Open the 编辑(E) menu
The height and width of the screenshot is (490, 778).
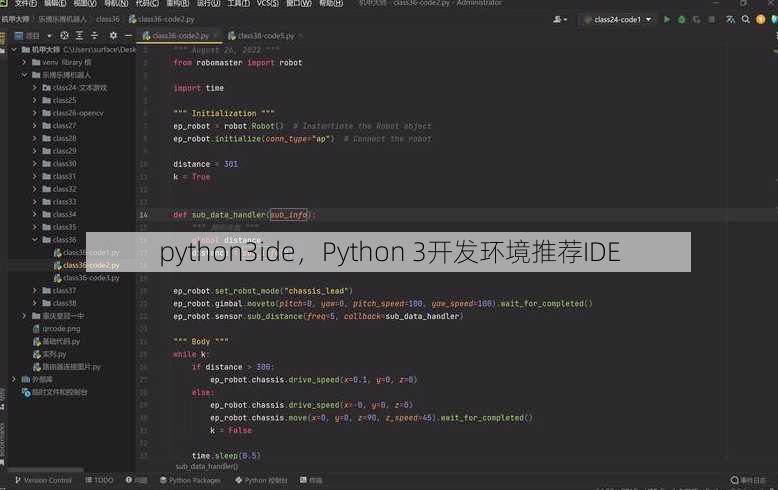pos(55,3)
